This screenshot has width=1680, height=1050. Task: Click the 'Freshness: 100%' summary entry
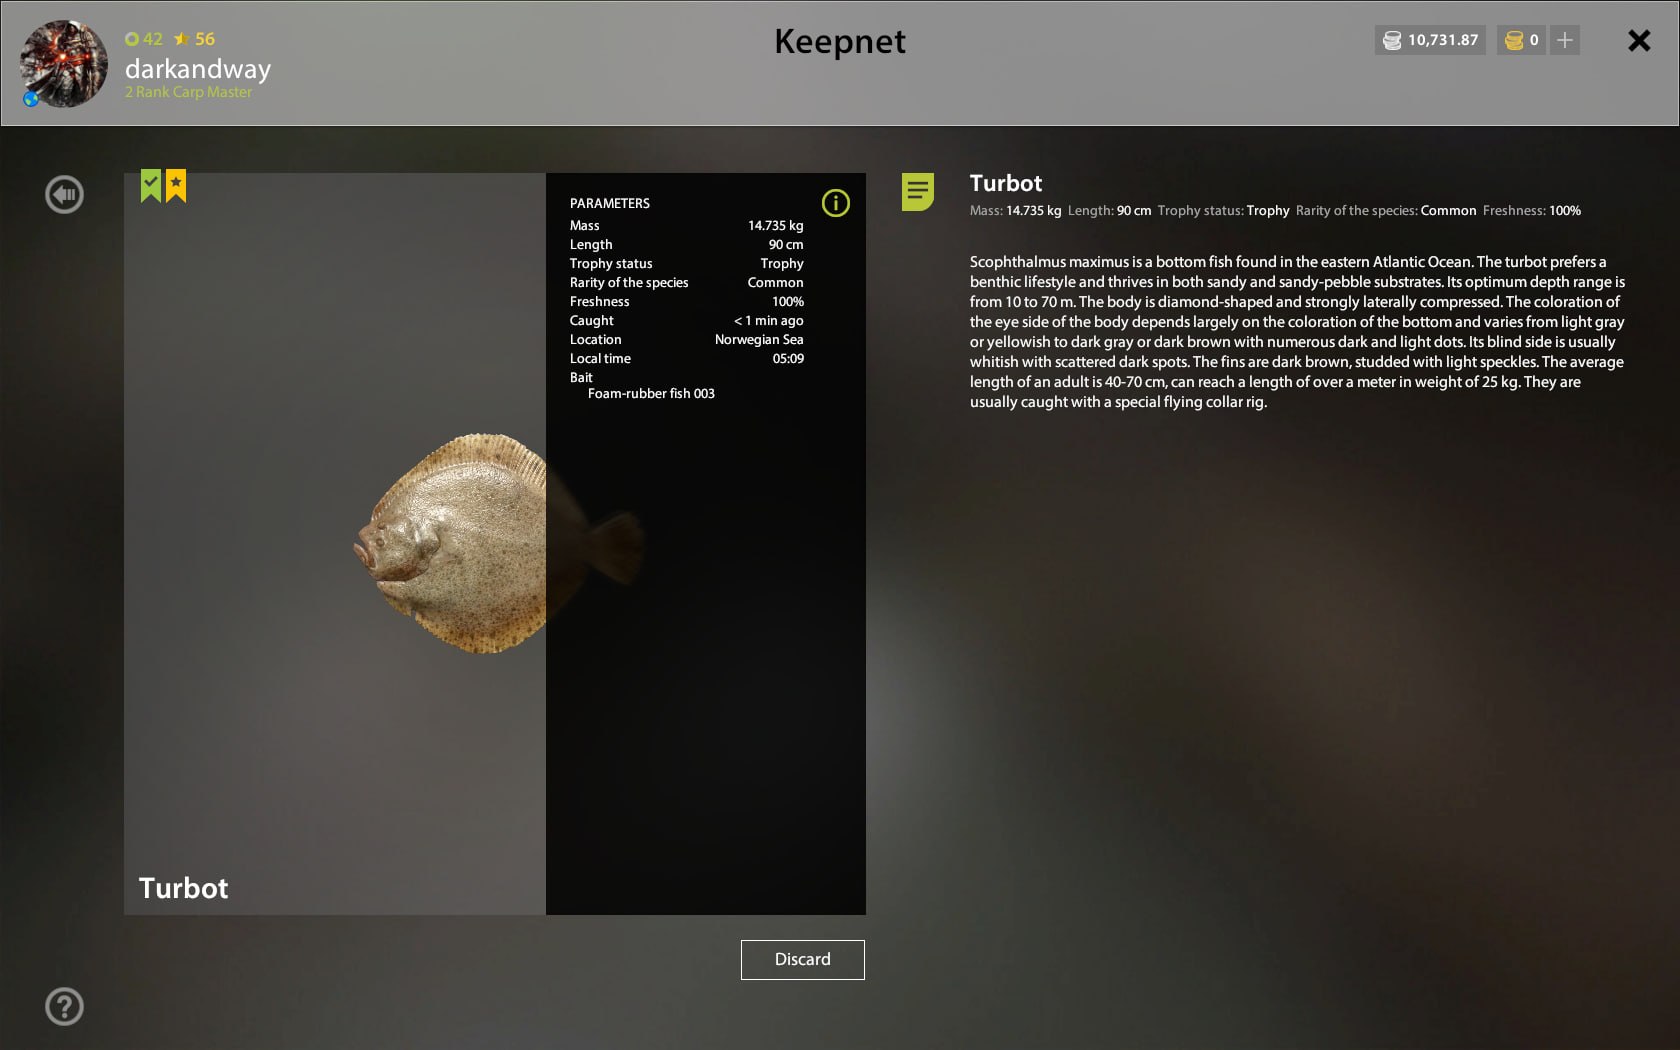[1532, 210]
